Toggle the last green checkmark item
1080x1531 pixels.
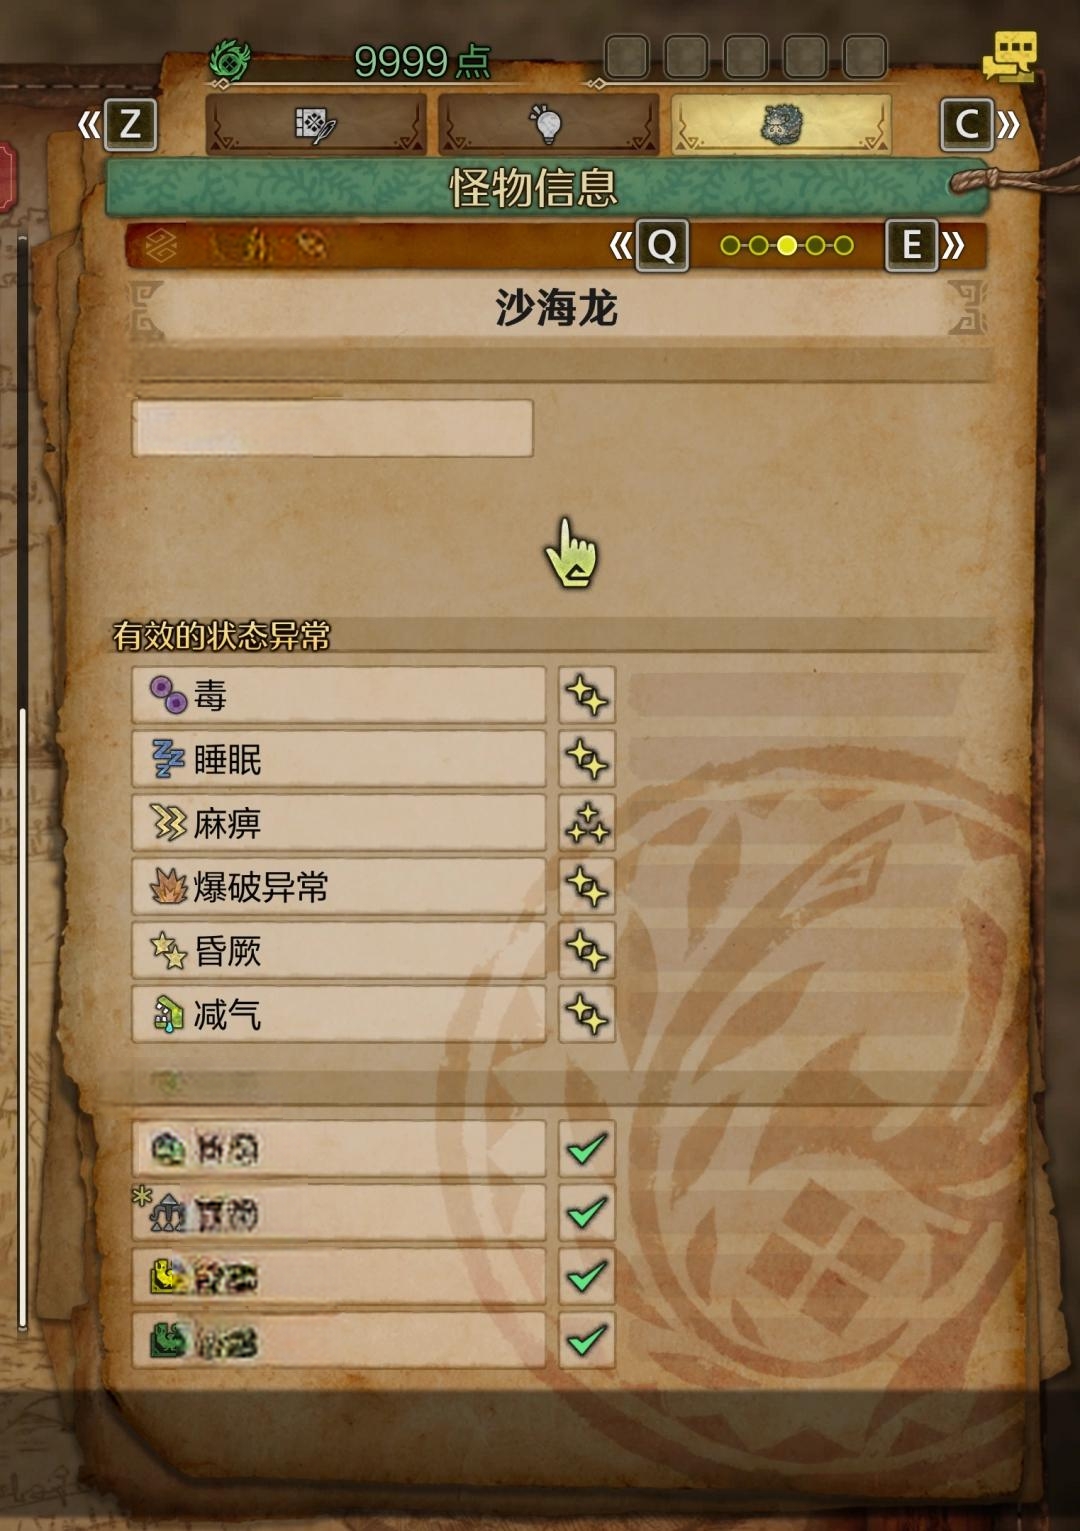tap(587, 1340)
